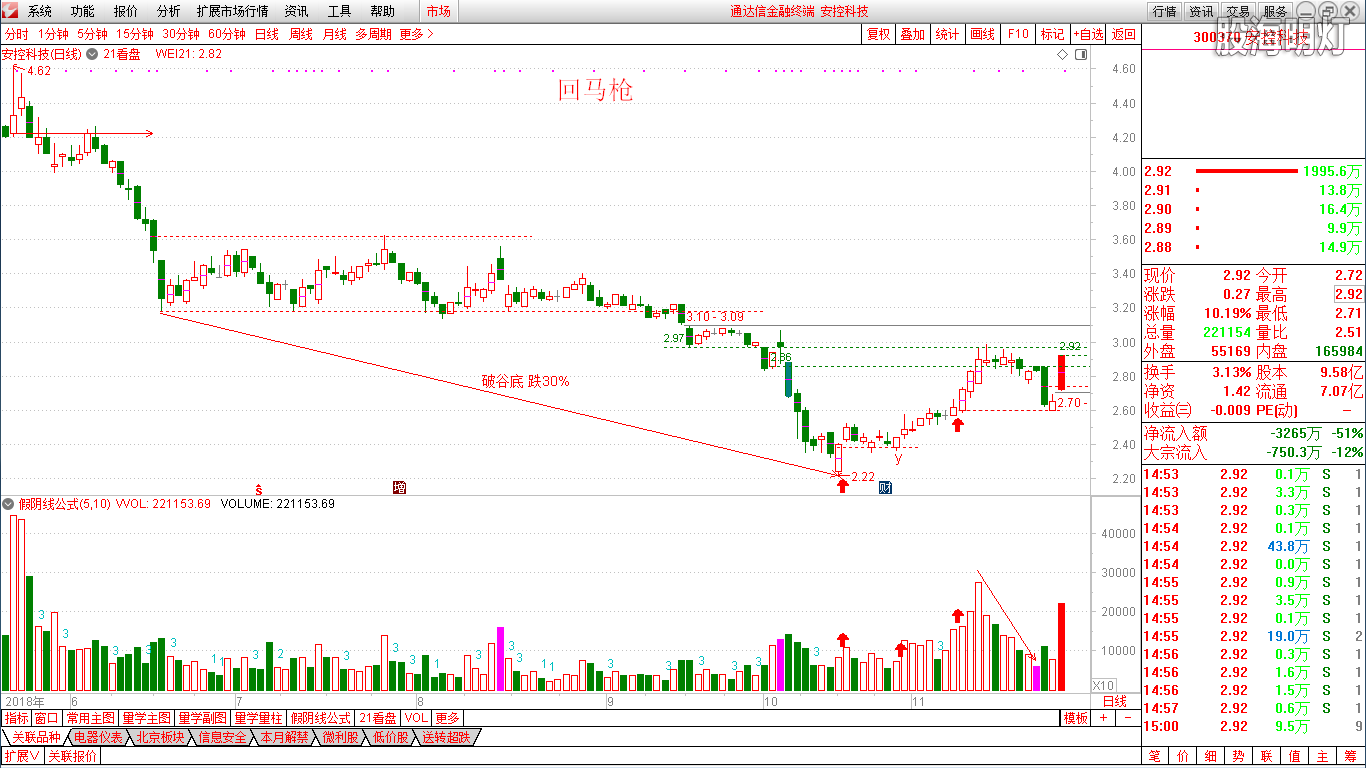
Task: Expand the 扩展∨ dropdown
Action: tap(21, 756)
